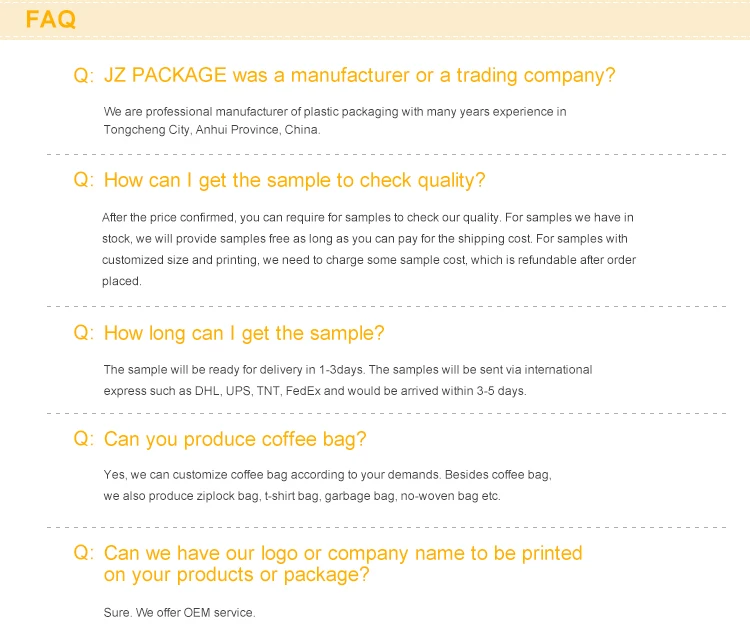This screenshot has height=633, width=750.
Task: Select the question 'How long can I get the sample?'
Action: pos(244,334)
